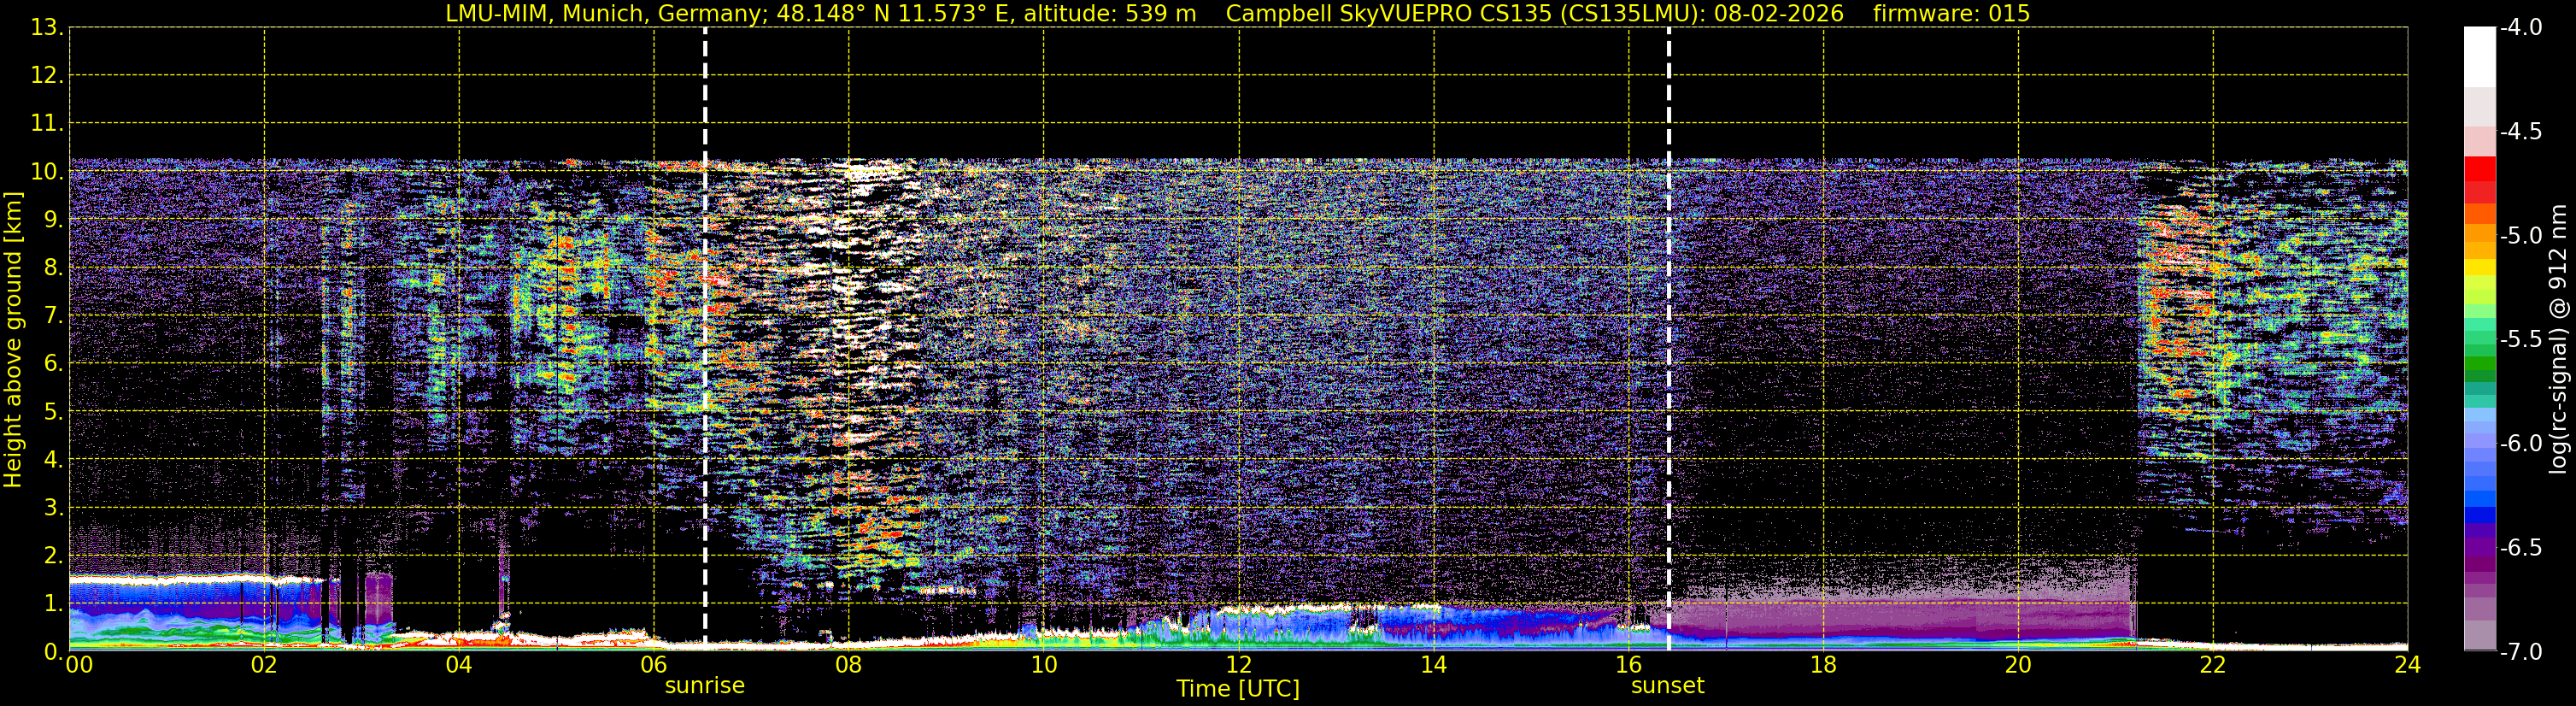Image resolution: width=2576 pixels, height=706 pixels.
Task: Click the '02' time axis tick label
Action: (x=264, y=665)
